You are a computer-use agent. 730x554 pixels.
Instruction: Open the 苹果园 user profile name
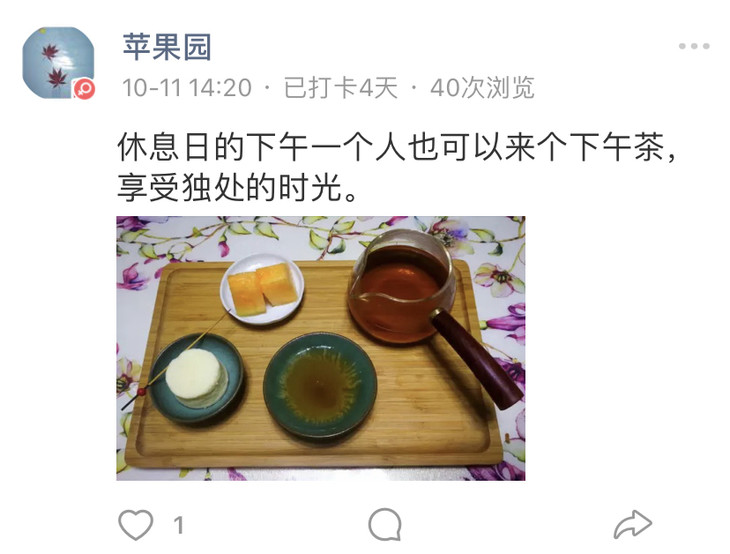click(167, 47)
